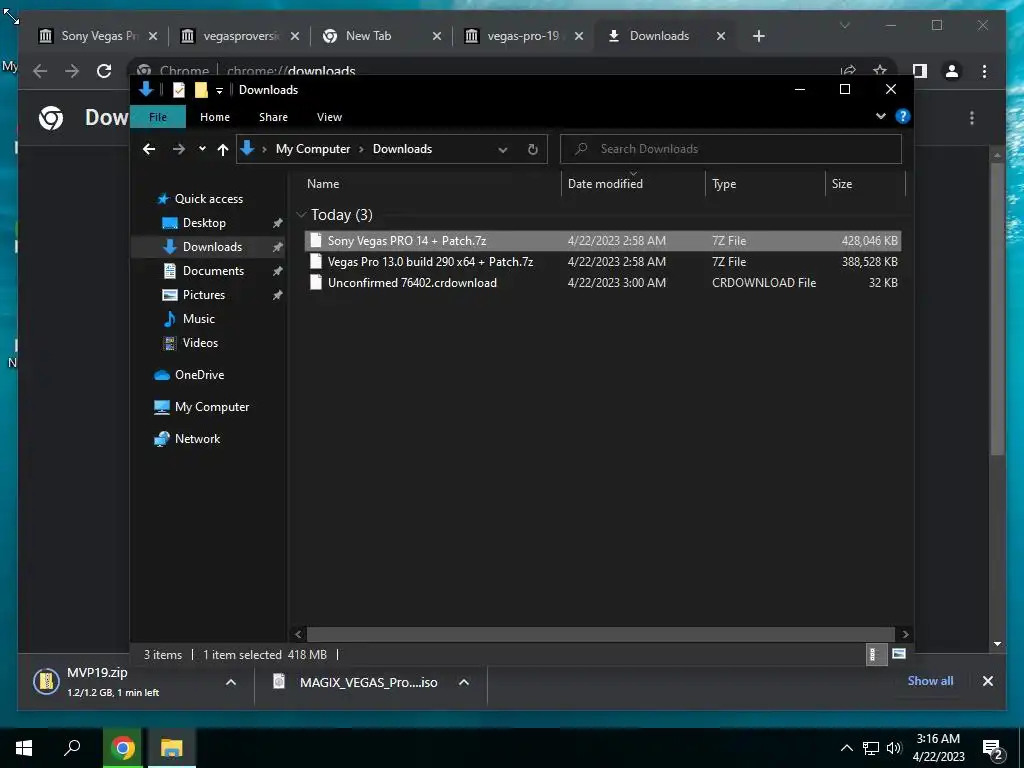Open the Windows Start menu
The image size is (1024, 768).
[x=24, y=748]
